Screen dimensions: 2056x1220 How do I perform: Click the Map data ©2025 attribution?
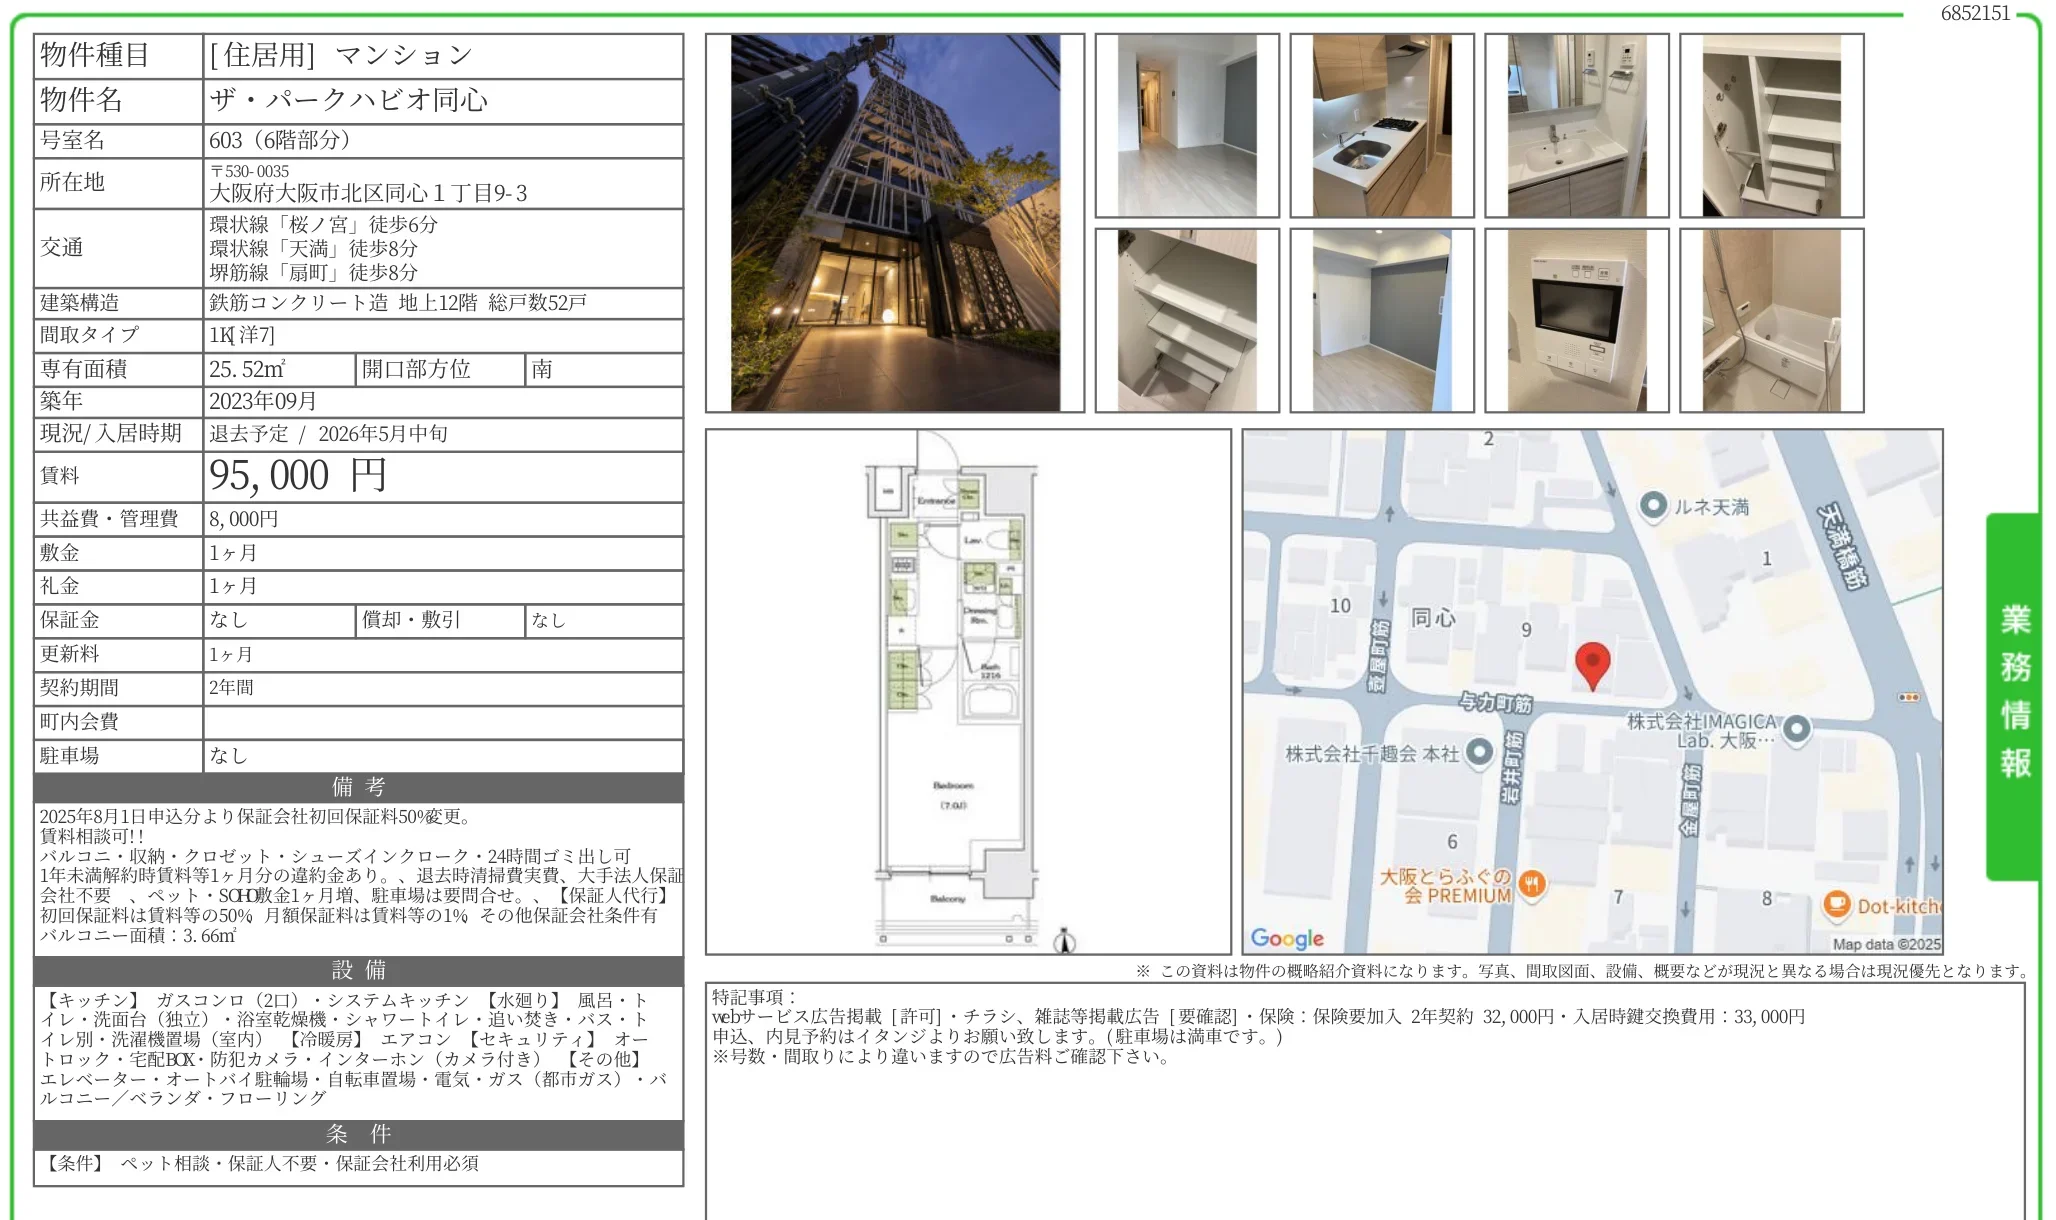pyautogui.click(x=1885, y=944)
